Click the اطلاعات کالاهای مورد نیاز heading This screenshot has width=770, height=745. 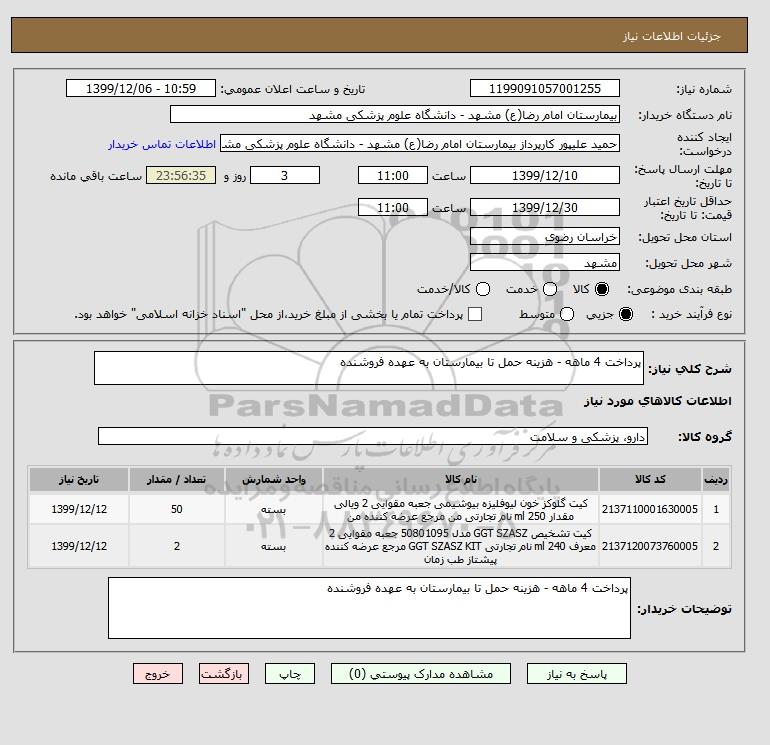tap(658, 401)
